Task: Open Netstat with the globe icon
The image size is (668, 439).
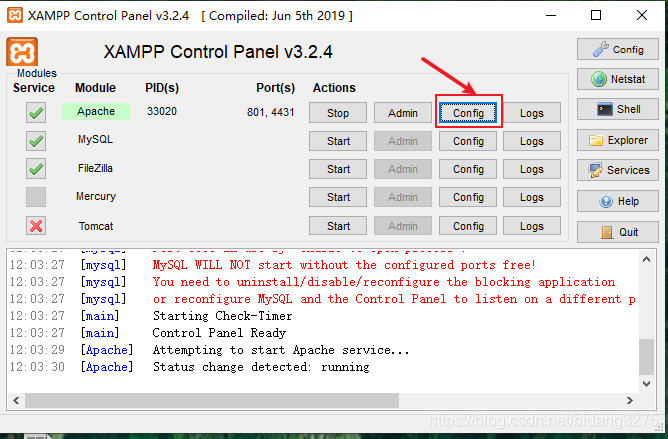Action: coord(618,79)
